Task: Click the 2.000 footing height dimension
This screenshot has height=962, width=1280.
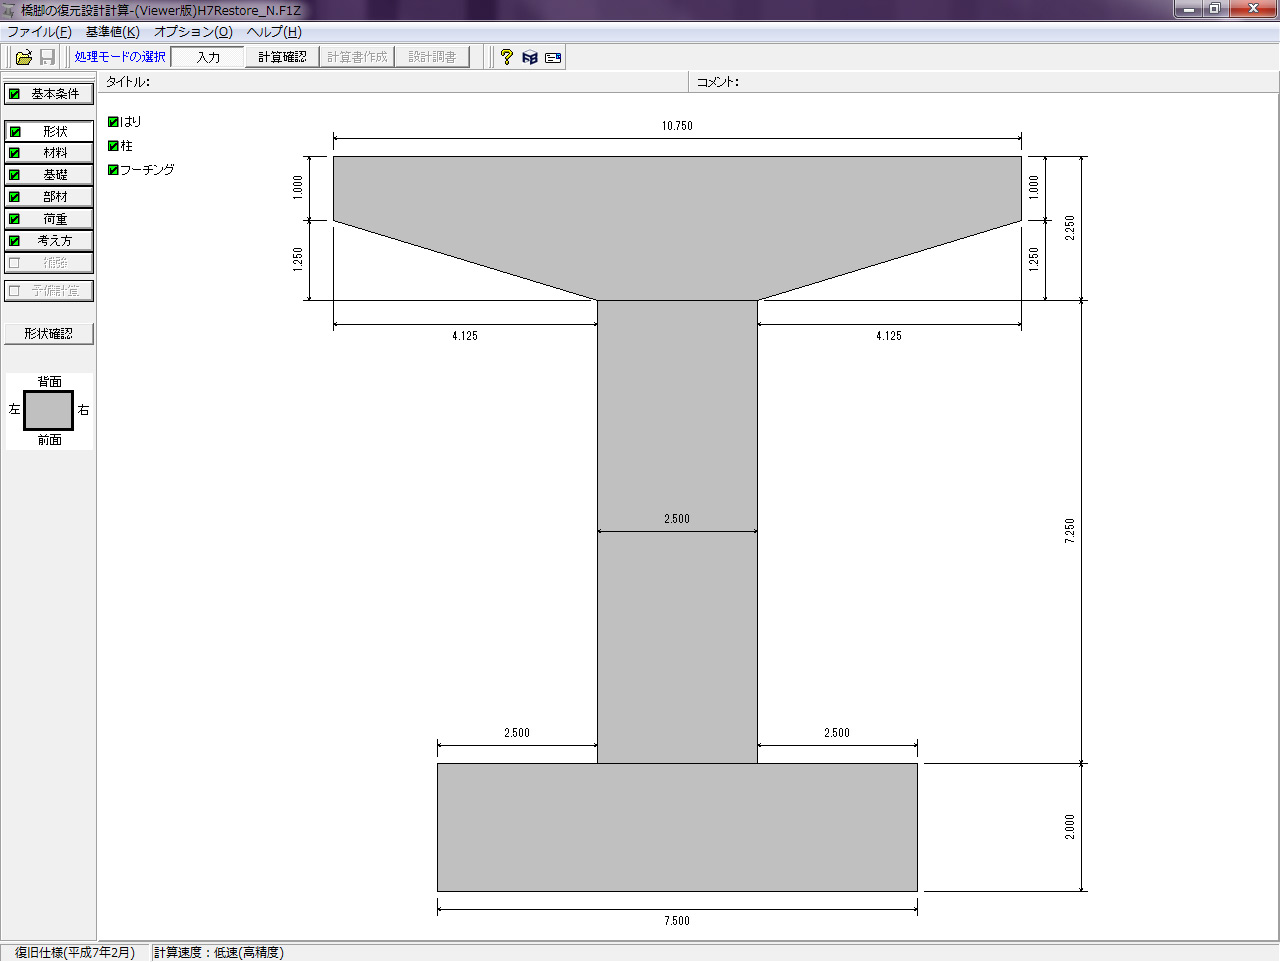Action: pyautogui.click(x=1070, y=827)
